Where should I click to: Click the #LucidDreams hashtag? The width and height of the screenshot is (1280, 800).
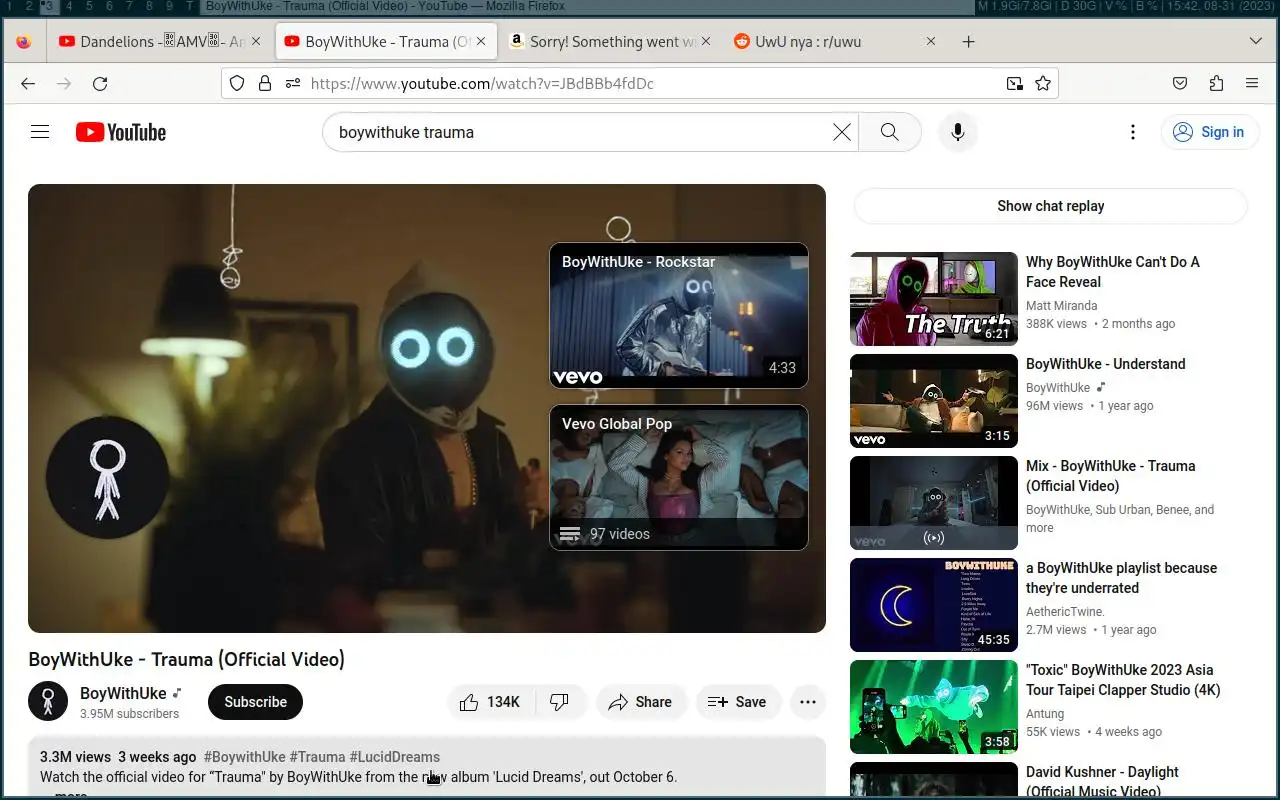(x=395, y=757)
